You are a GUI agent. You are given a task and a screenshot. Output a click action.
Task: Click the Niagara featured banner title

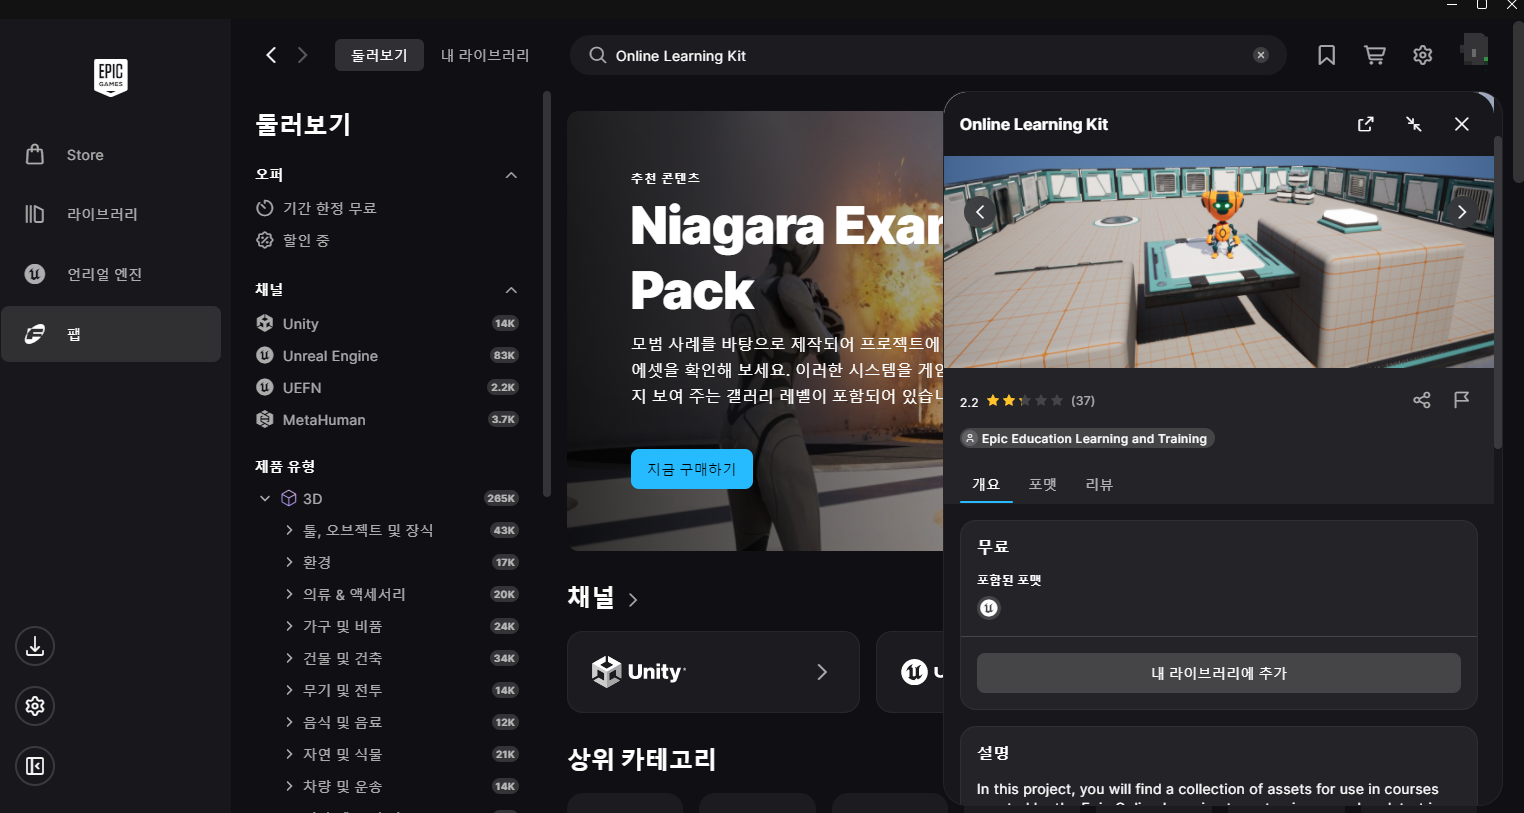pyautogui.click(x=785, y=258)
